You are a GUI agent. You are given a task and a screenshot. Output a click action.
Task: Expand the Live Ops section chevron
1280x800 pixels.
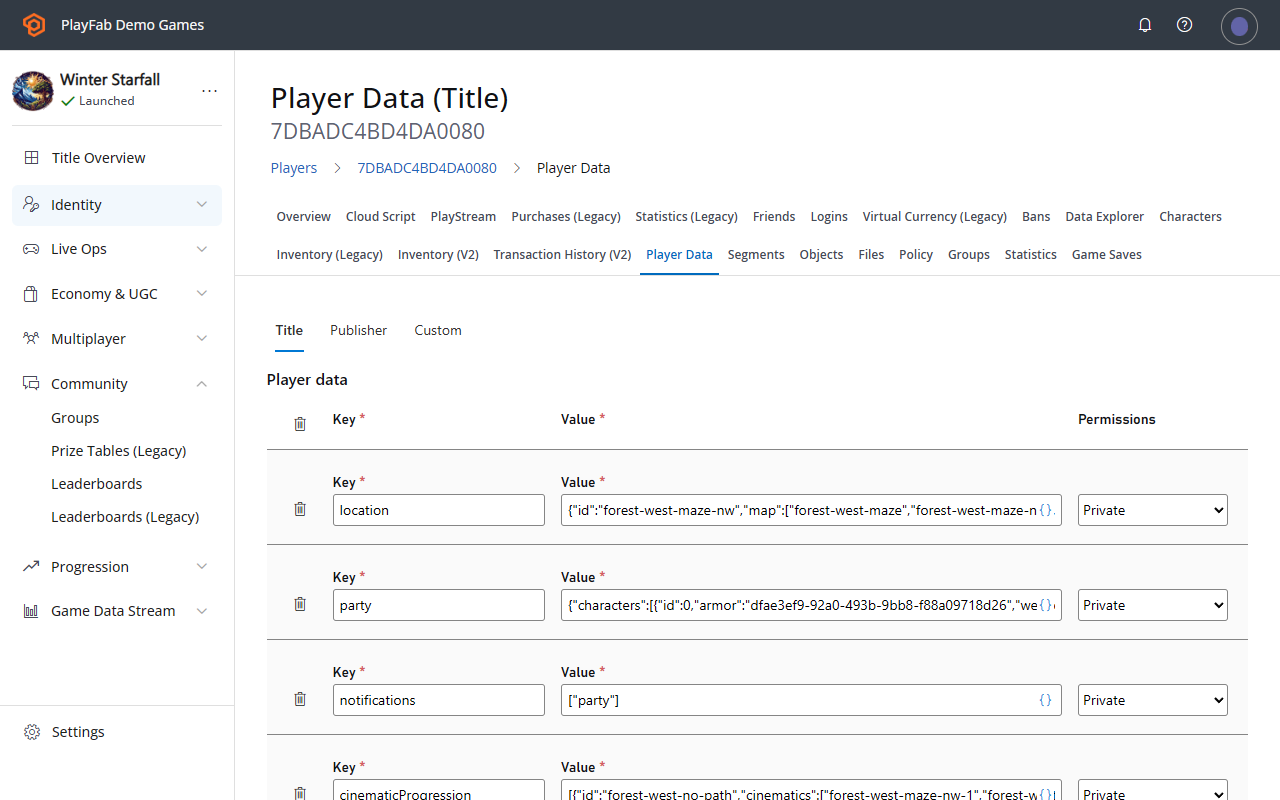pos(202,249)
